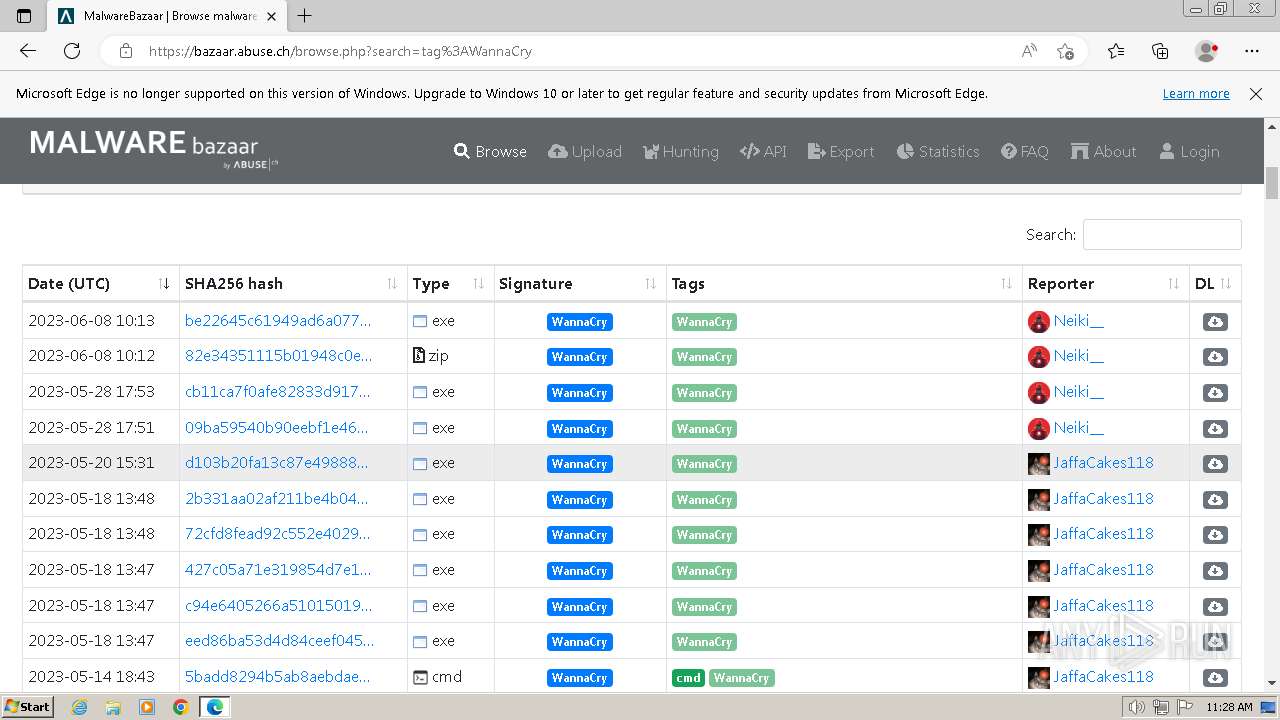Download sample 09ba59540b90eebf1e46

[1215, 428]
